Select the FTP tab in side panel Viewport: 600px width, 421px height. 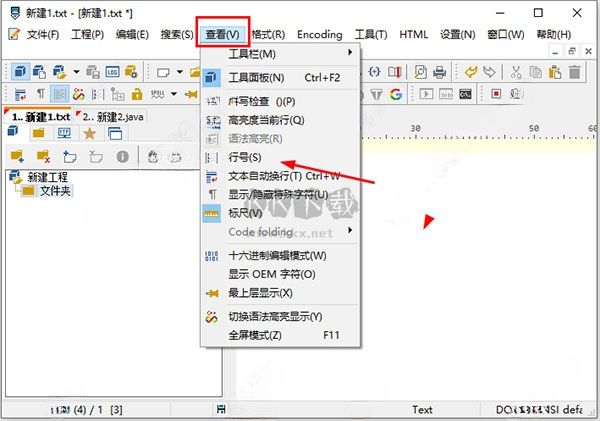tap(64, 133)
